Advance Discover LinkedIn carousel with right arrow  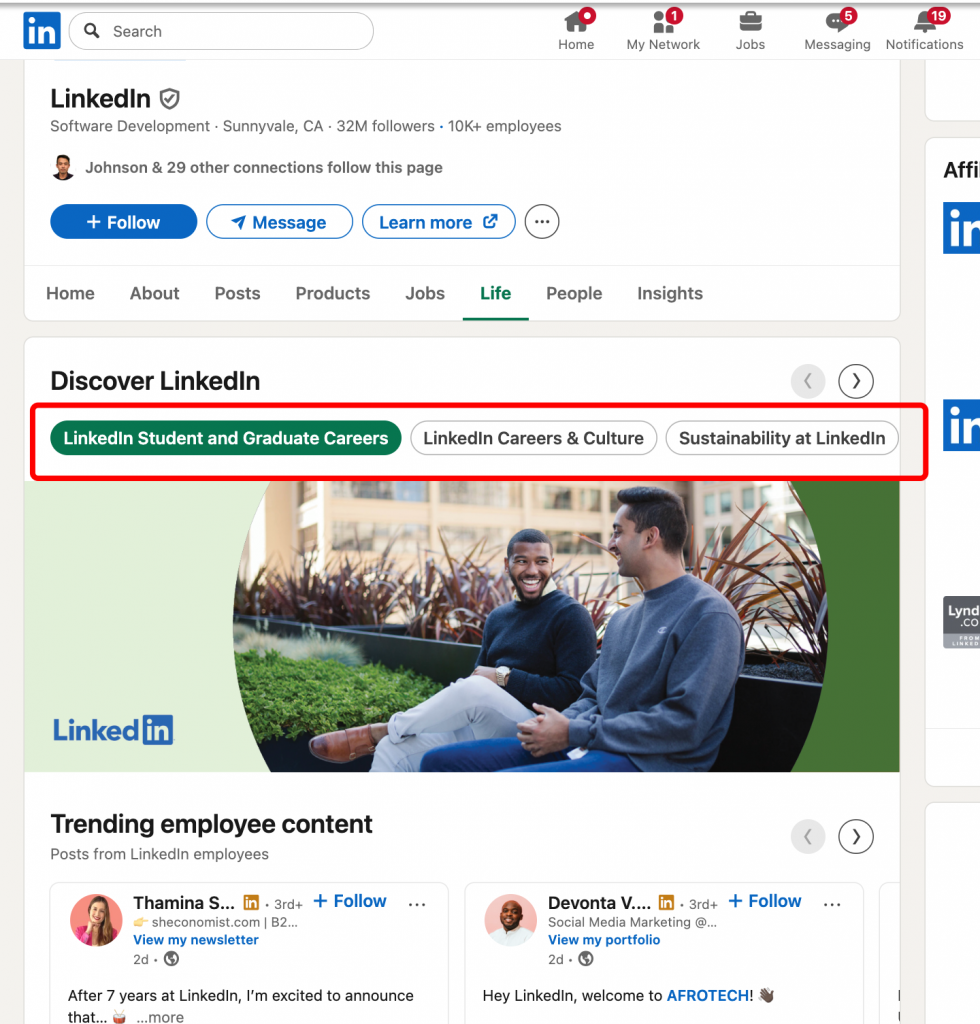[855, 381]
